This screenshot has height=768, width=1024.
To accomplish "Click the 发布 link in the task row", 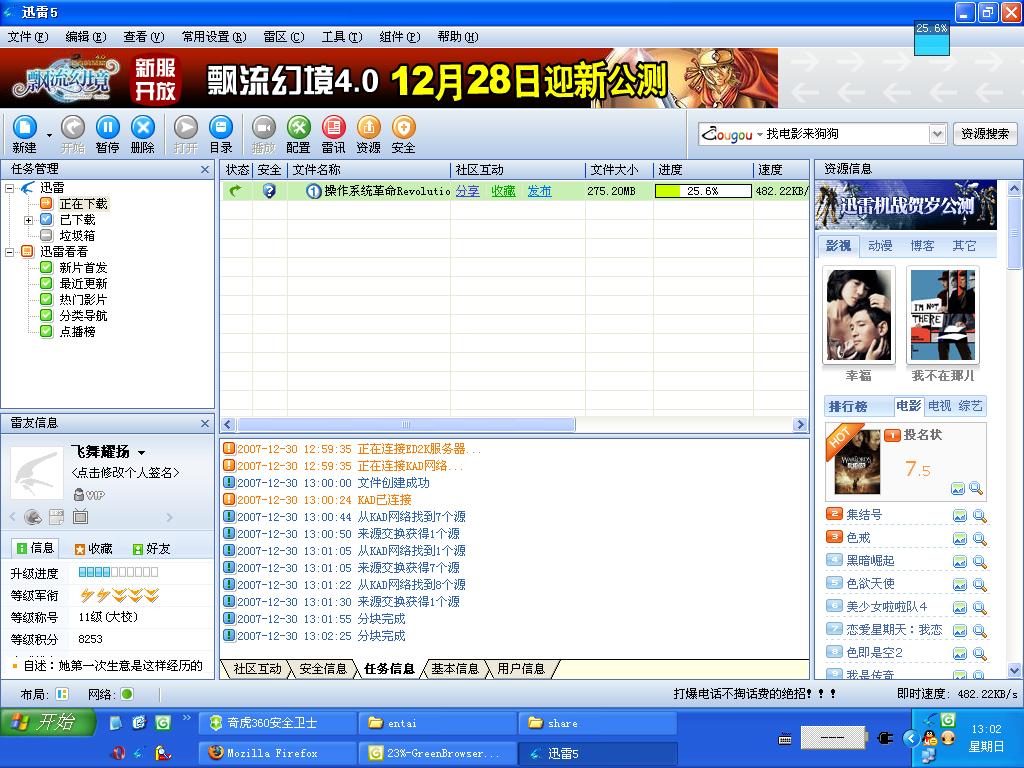I will pos(539,191).
